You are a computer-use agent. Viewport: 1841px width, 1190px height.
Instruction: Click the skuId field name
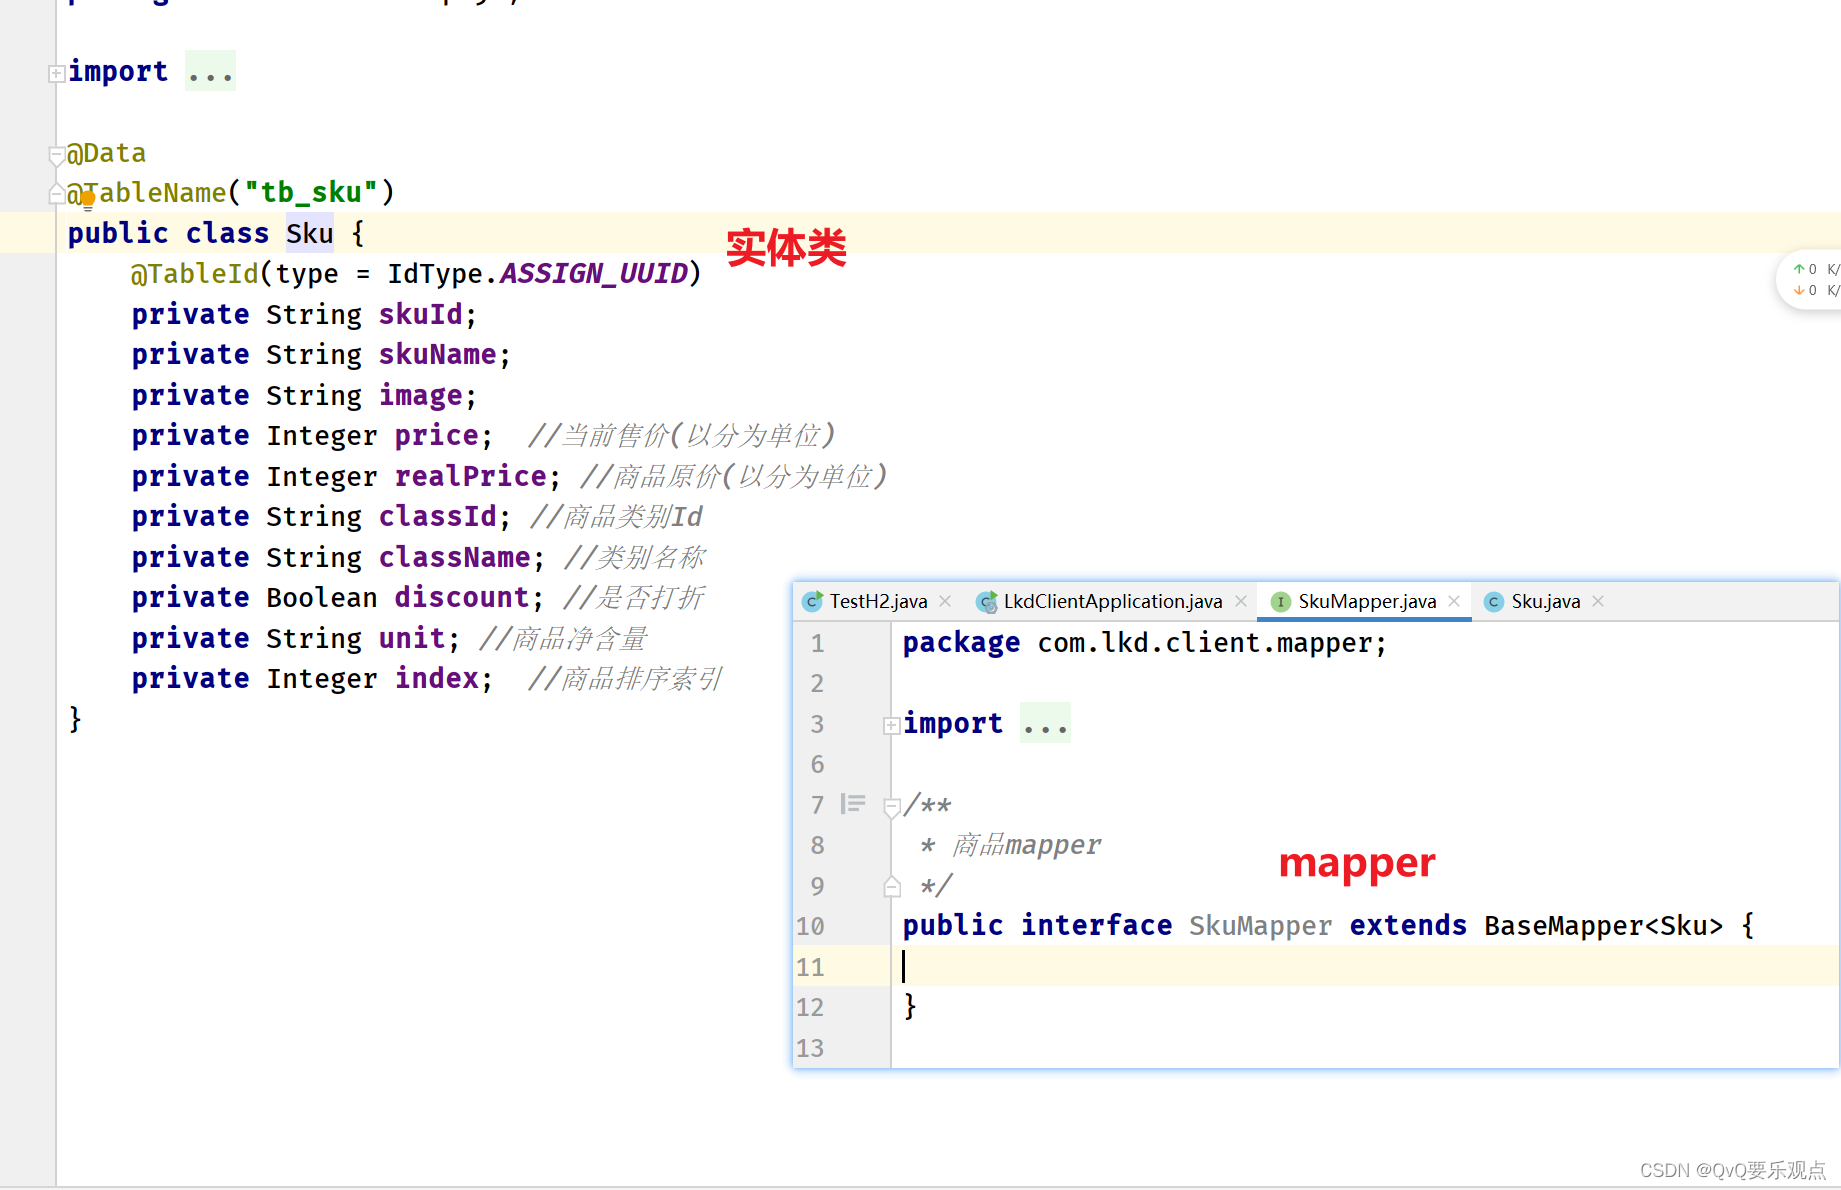(421, 314)
